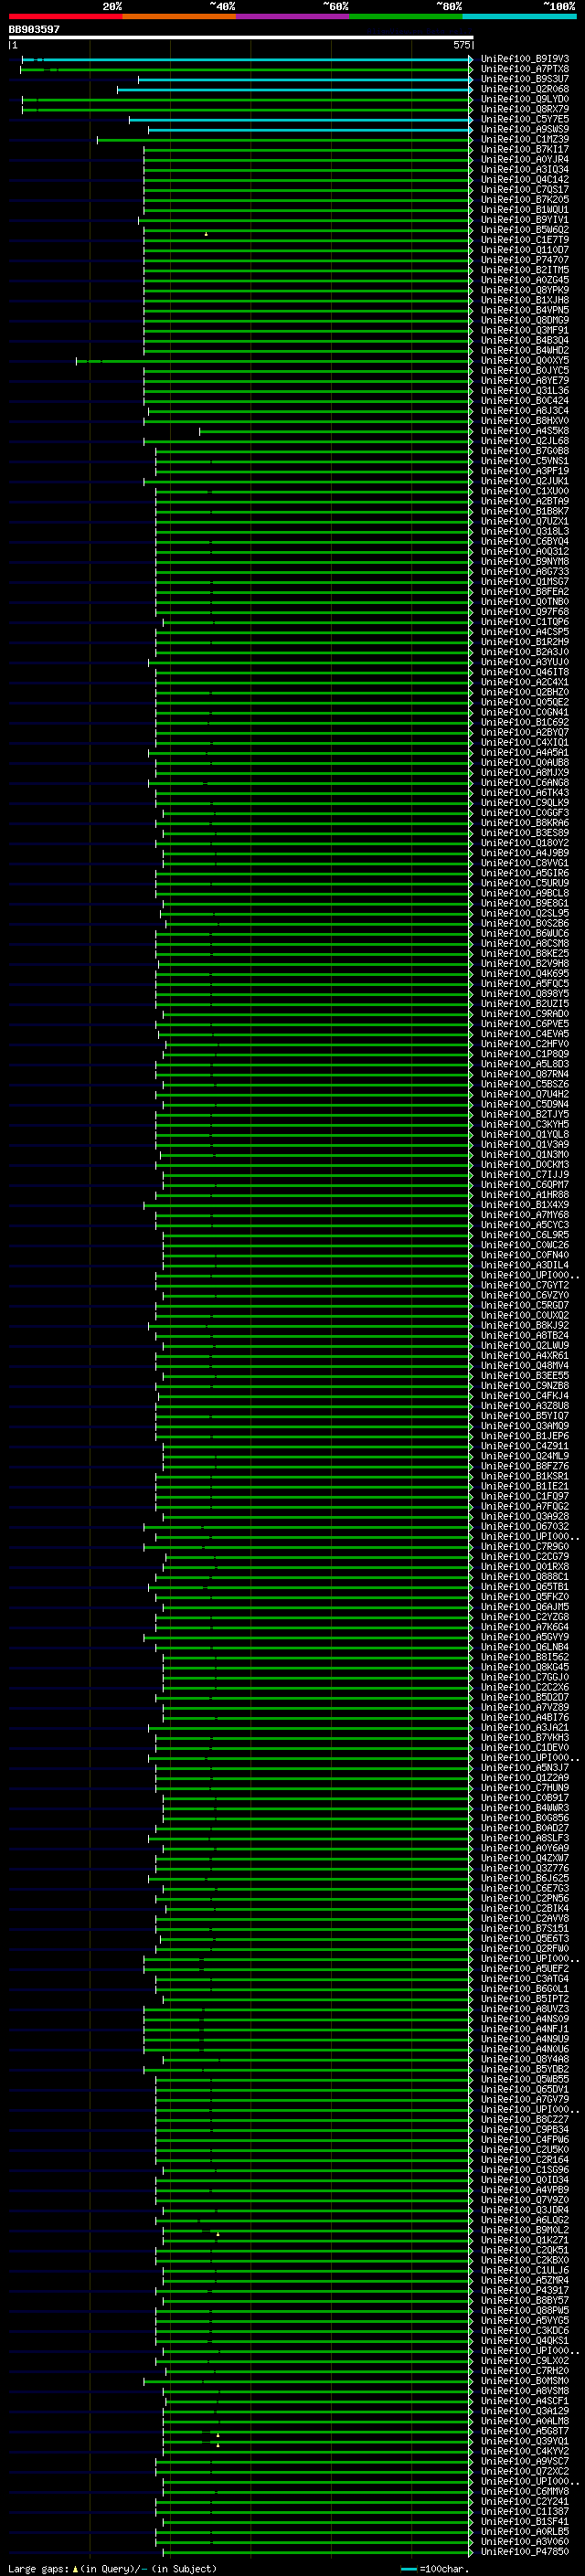Screen dimensions: 585x2576
Task: Click the green ~80% identity legend segment
Action: coord(406,16)
